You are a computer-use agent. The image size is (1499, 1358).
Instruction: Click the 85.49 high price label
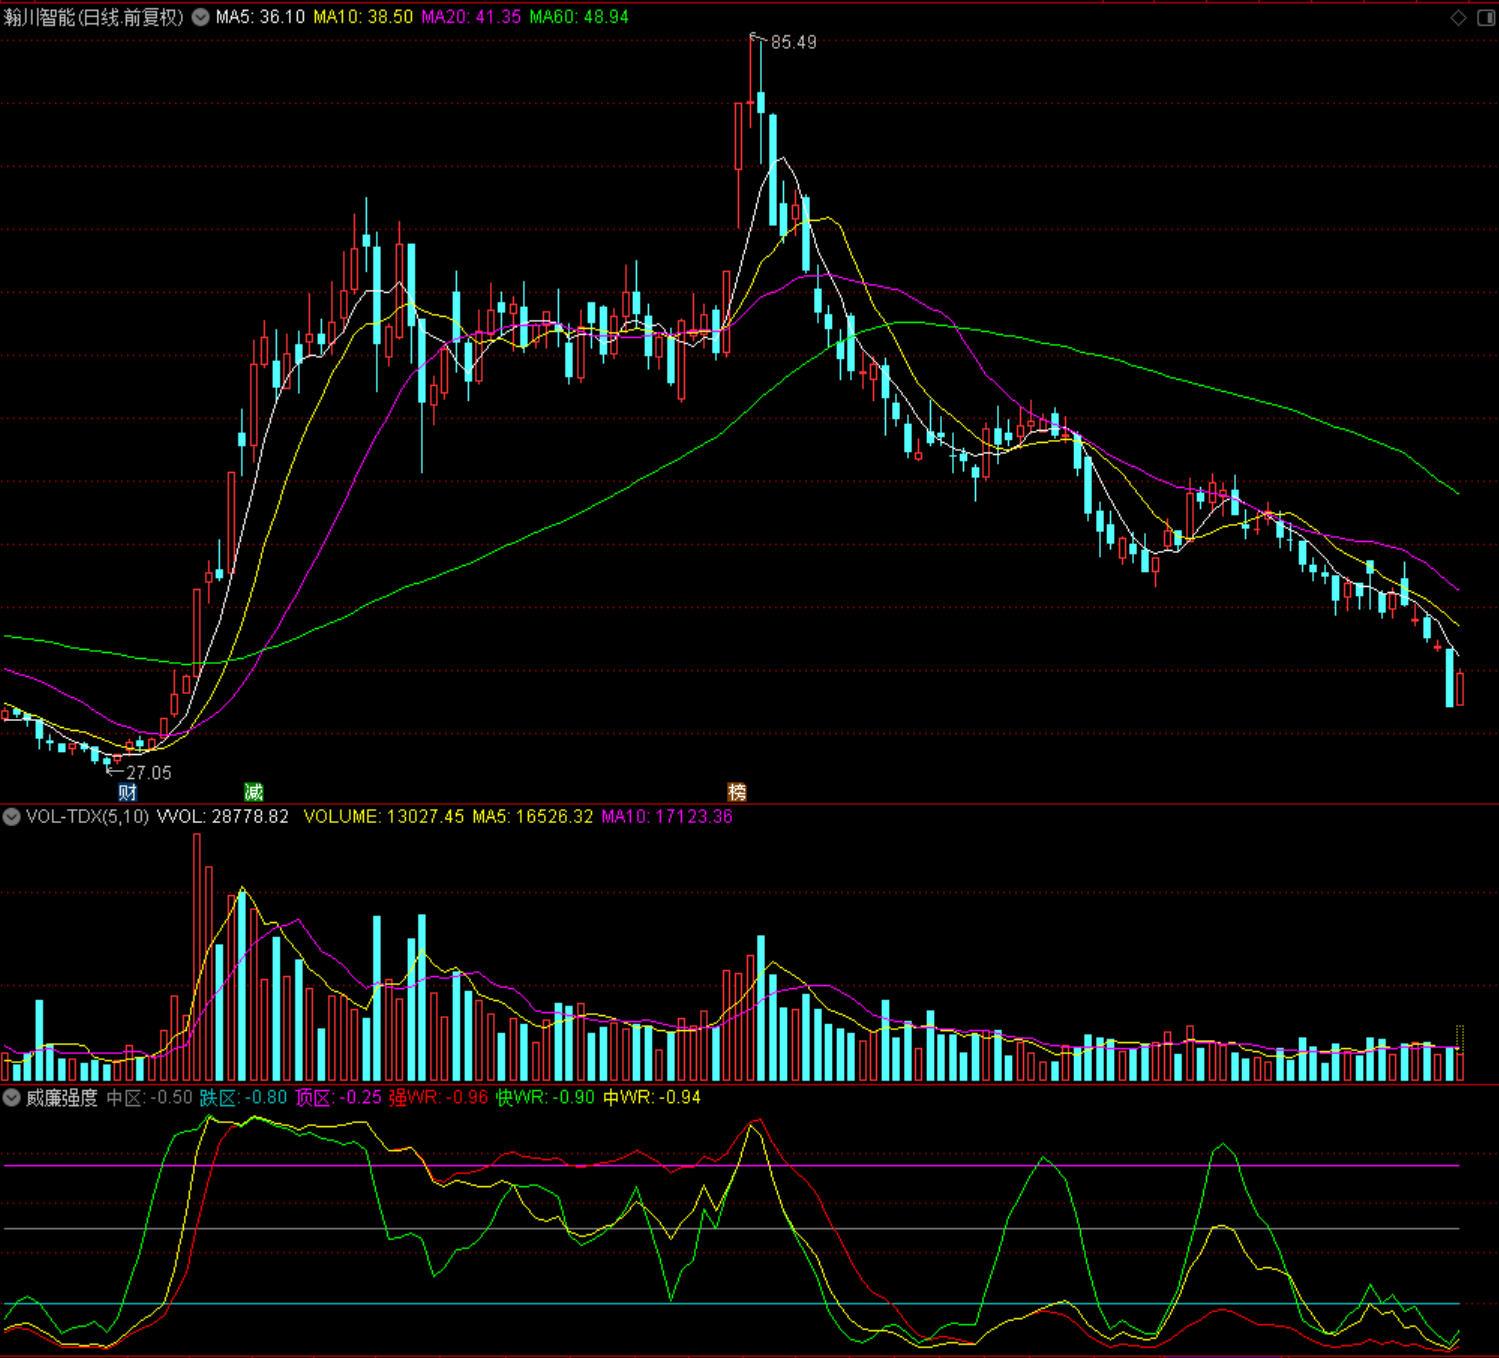793,42
